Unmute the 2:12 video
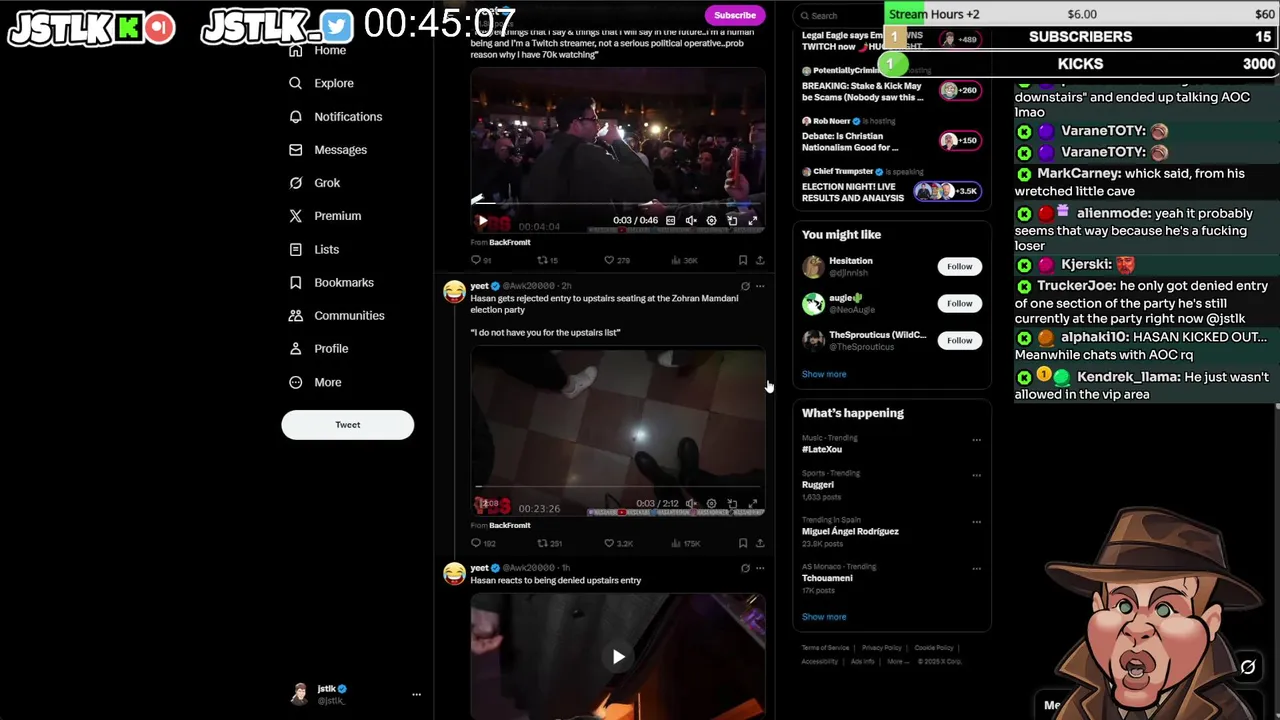1280x720 pixels. pyautogui.click(x=691, y=504)
